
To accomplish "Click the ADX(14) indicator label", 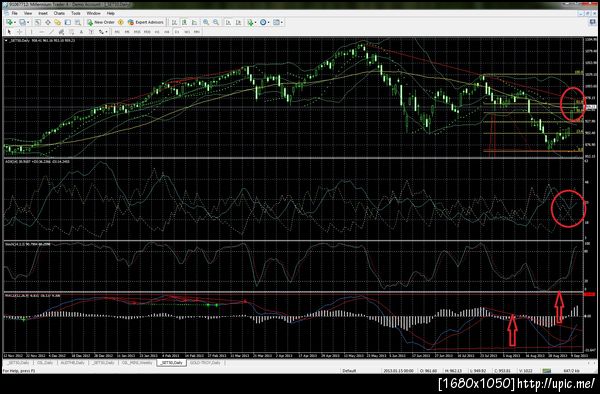I will [x=37, y=161].
